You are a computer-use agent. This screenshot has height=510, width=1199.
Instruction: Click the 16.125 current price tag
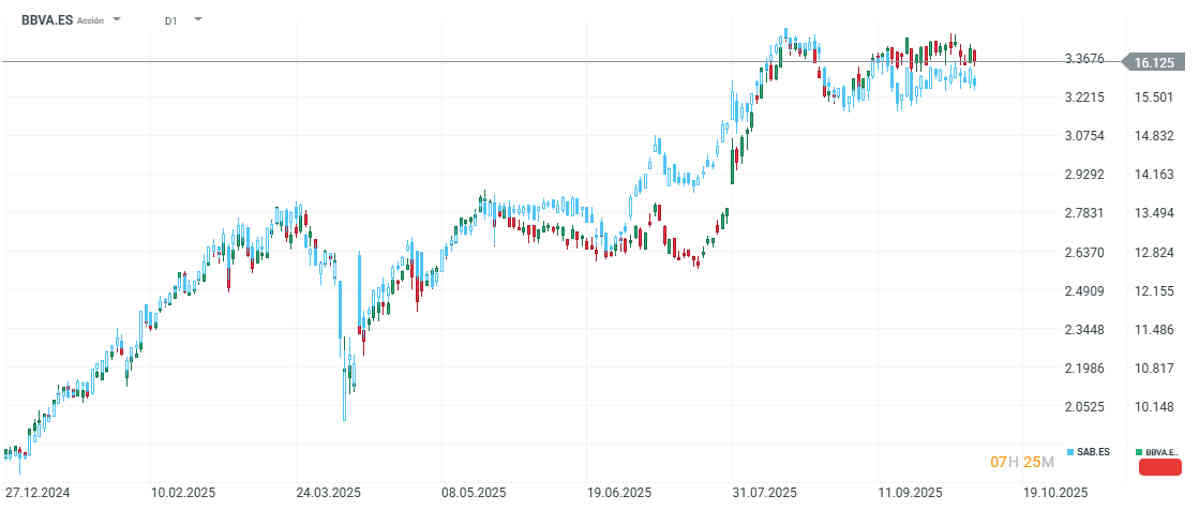point(1153,62)
